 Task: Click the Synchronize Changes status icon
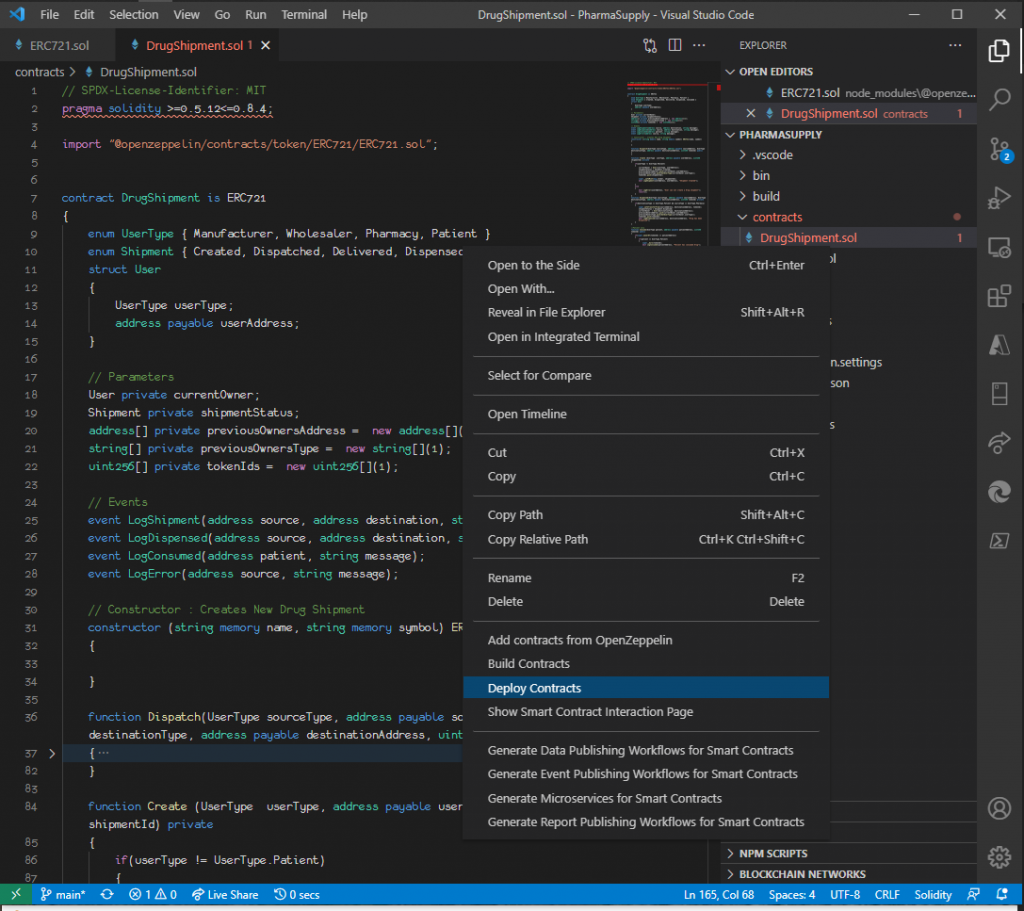coord(107,894)
